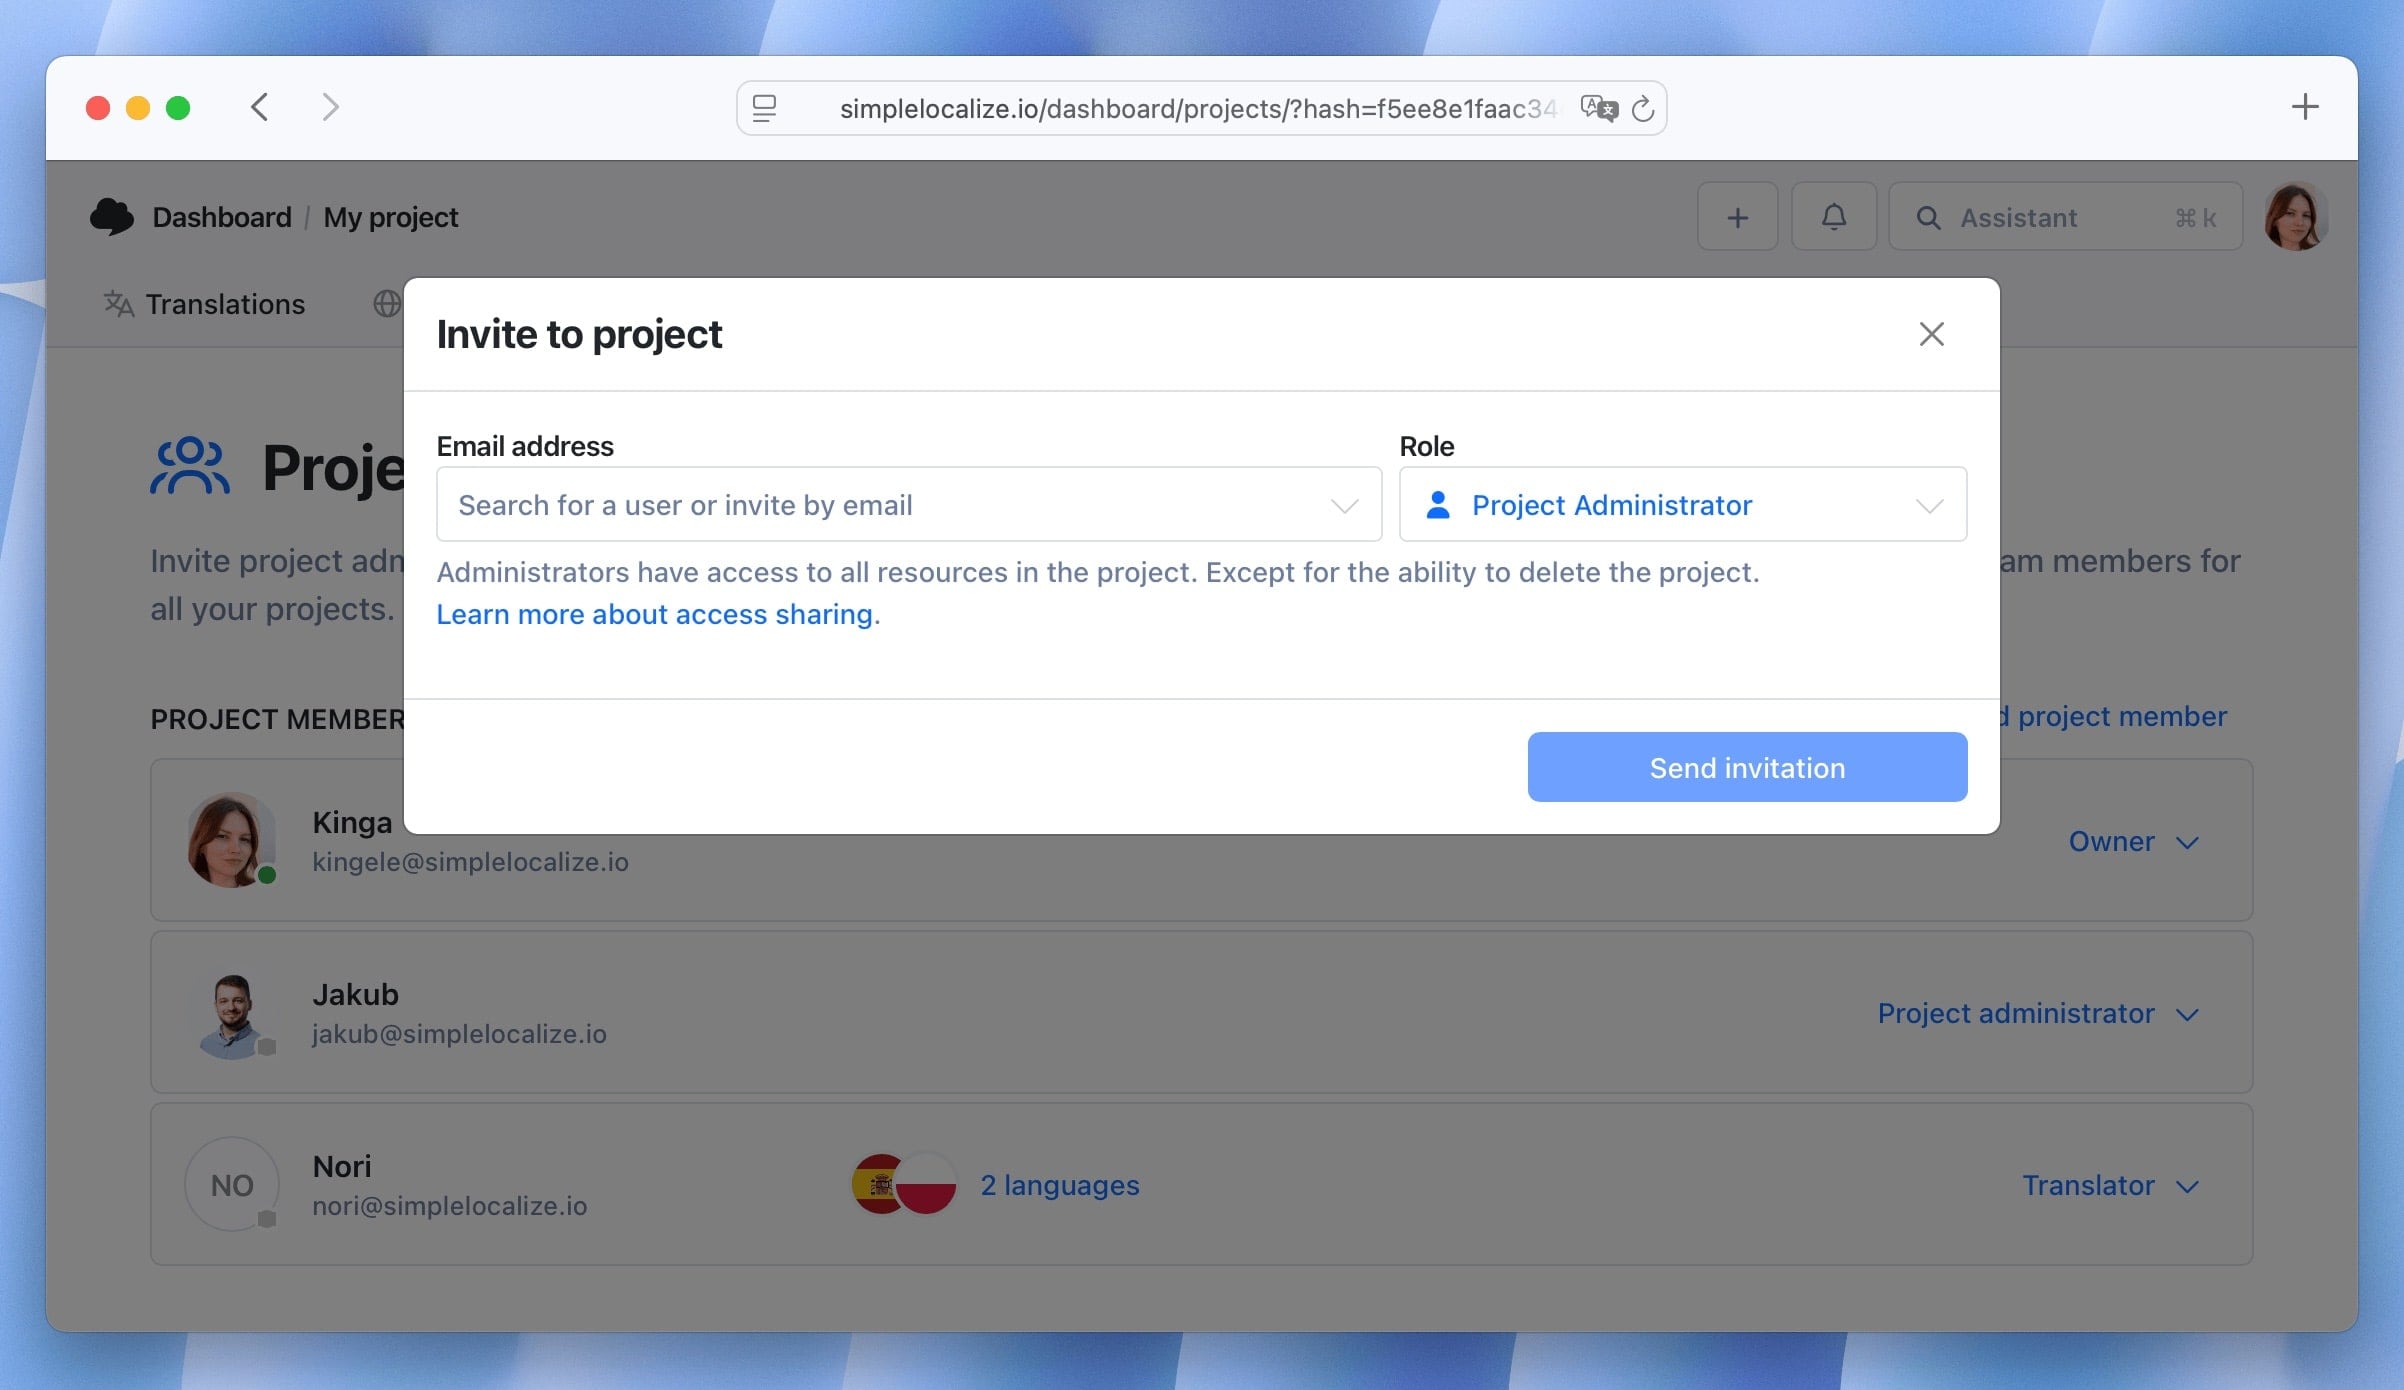Click the Send invitation button
Viewport: 2404px width, 1390px height.
(1746, 767)
